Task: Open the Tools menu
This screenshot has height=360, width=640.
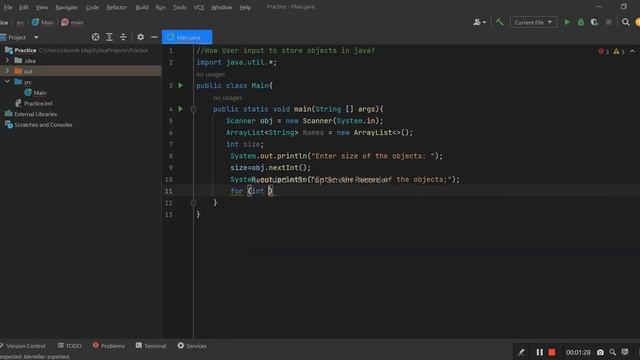Action: click(x=180, y=7)
